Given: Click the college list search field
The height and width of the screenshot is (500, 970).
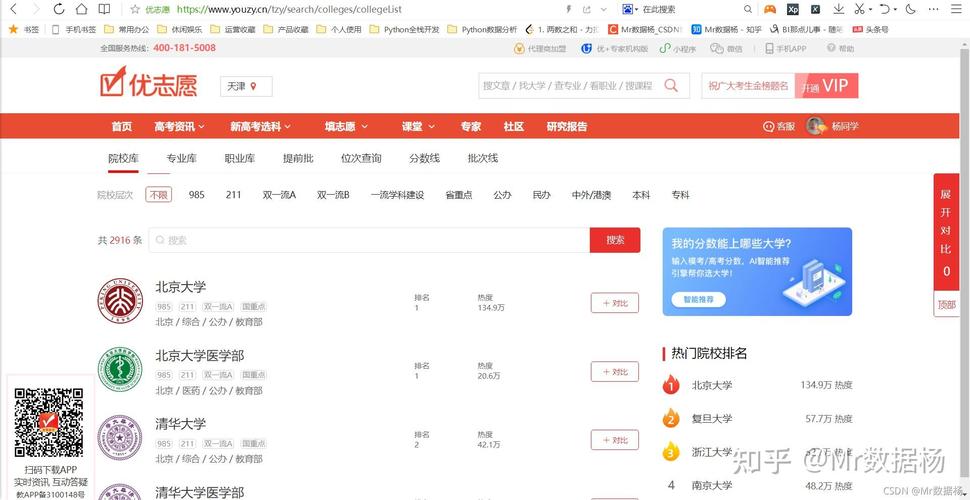Looking at the screenshot, I should click(369, 240).
